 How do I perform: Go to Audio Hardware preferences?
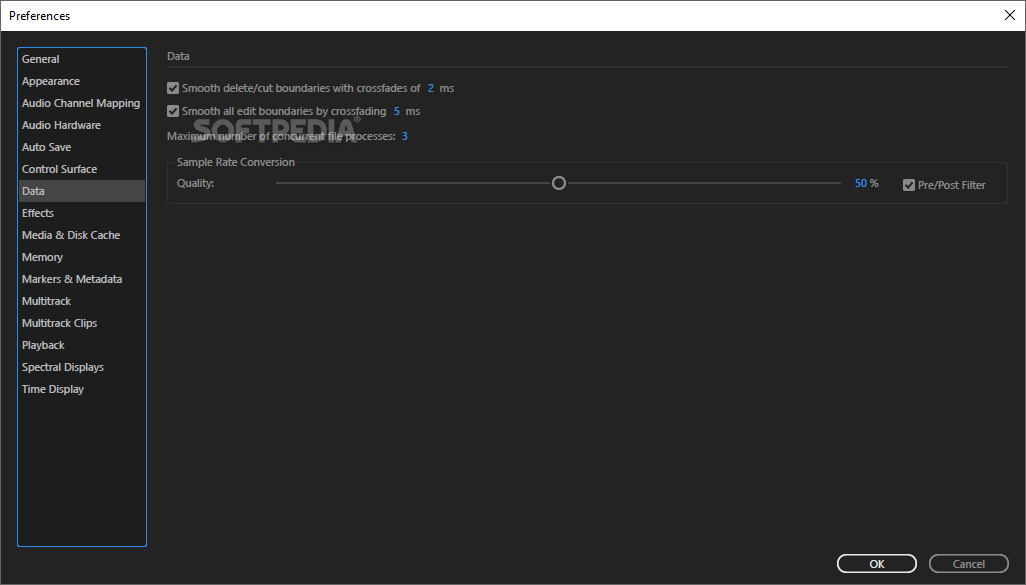click(82, 125)
